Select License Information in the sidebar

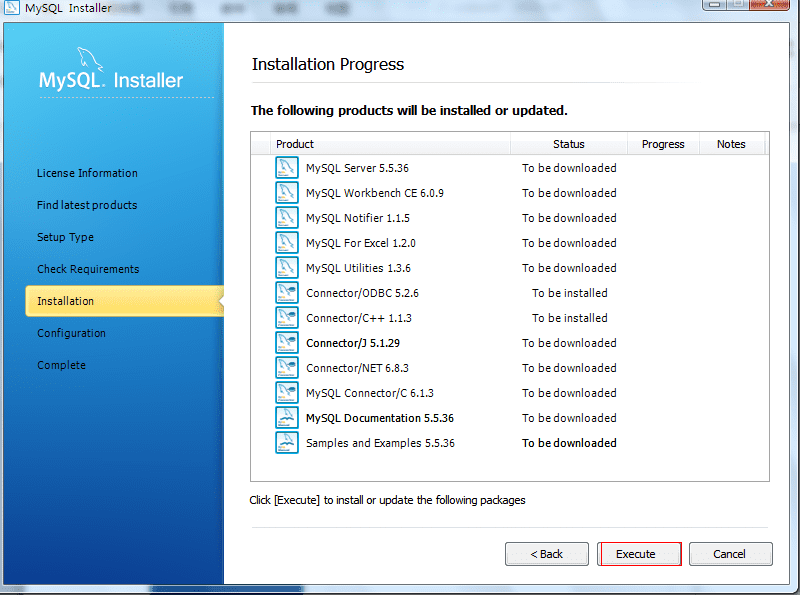(87, 173)
